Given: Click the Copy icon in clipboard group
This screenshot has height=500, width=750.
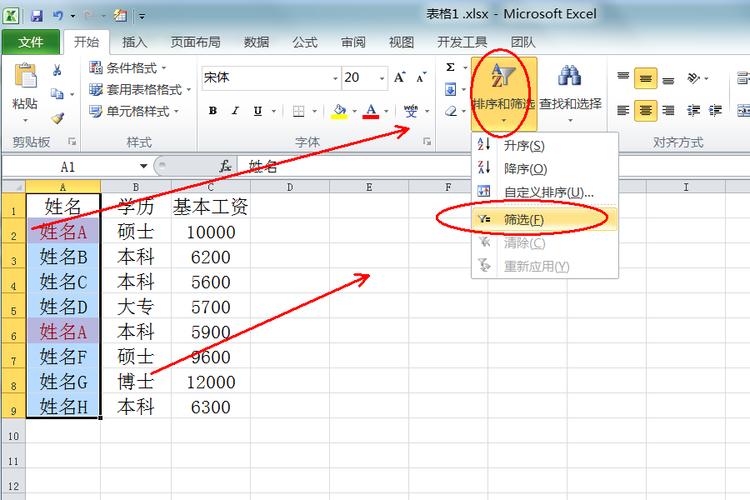Looking at the screenshot, I should pos(57,93).
